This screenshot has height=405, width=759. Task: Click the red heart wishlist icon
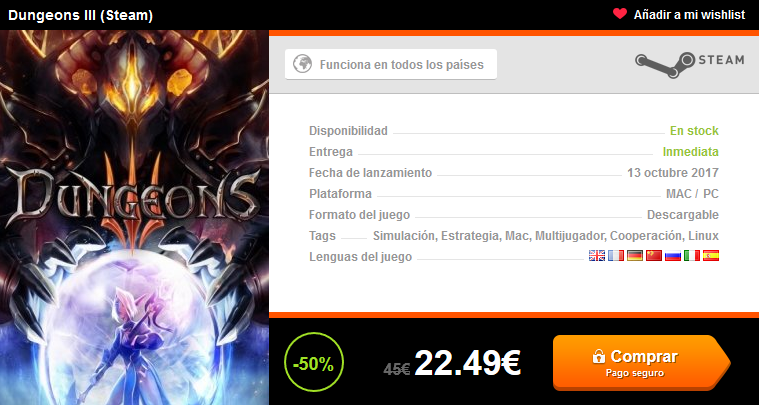(x=620, y=14)
